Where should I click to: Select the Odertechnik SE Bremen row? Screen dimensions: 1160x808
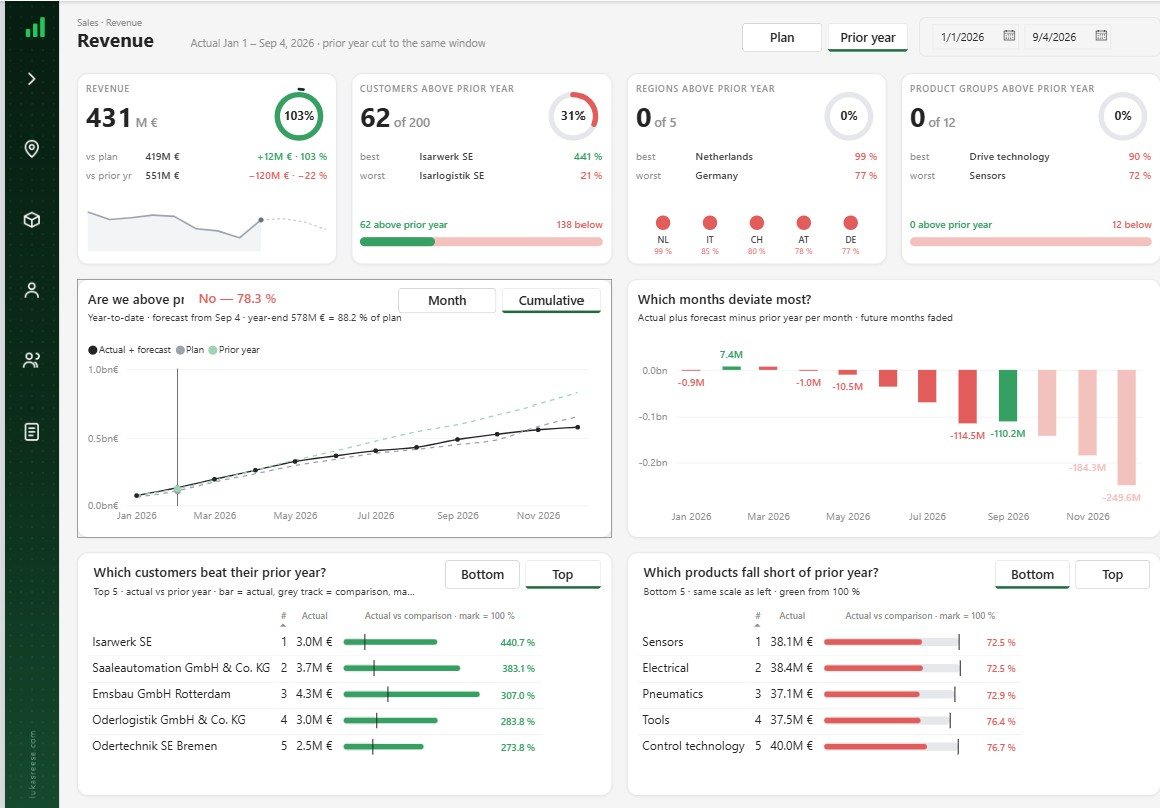[x=313, y=746]
